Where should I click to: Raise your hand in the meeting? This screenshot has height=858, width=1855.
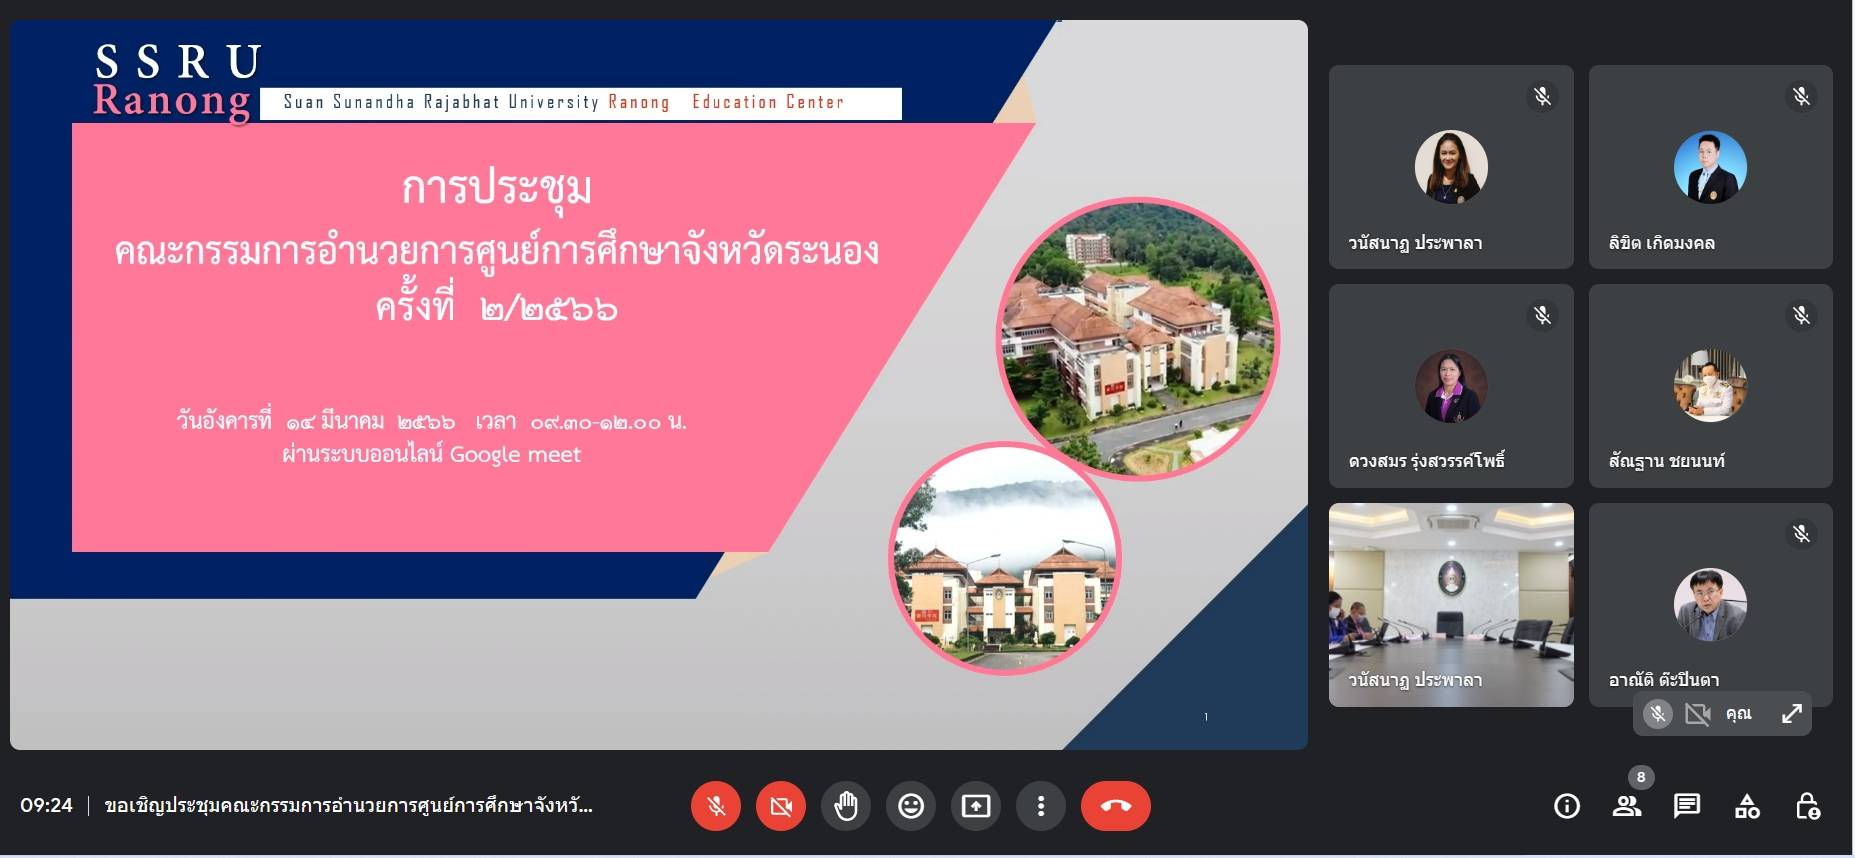coord(846,806)
